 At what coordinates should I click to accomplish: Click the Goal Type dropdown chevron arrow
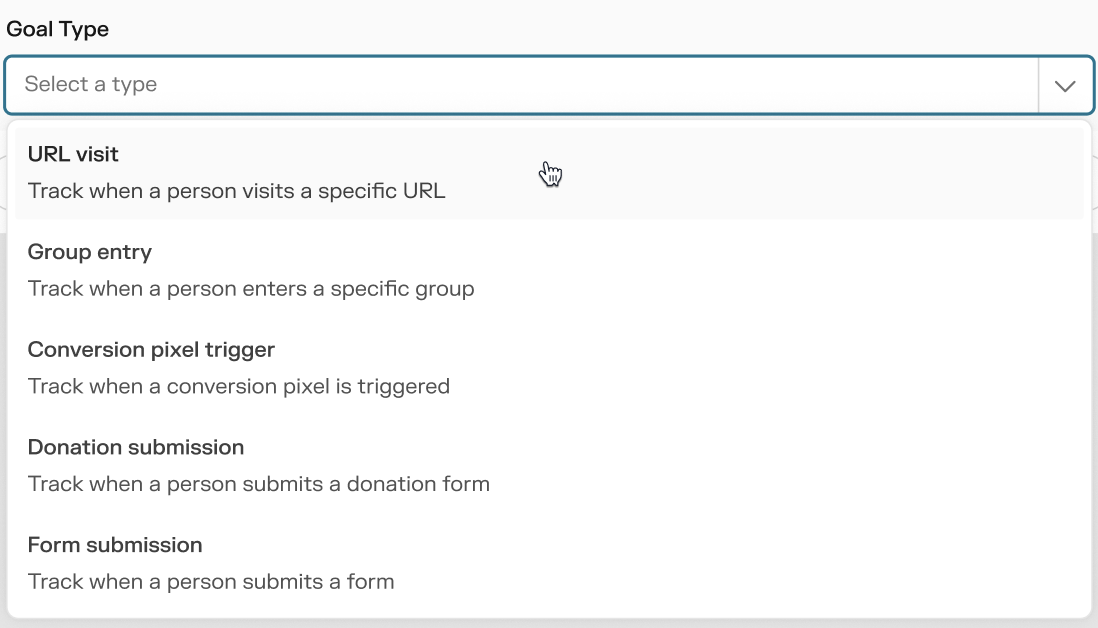coord(1065,86)
